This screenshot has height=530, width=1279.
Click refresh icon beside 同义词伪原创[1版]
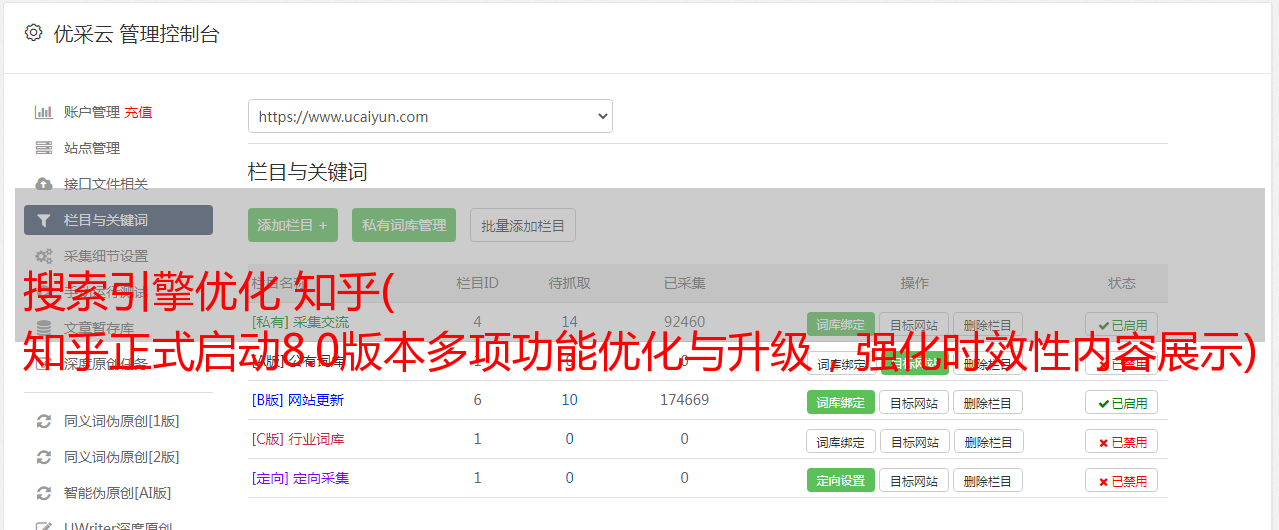click(44, 421)
